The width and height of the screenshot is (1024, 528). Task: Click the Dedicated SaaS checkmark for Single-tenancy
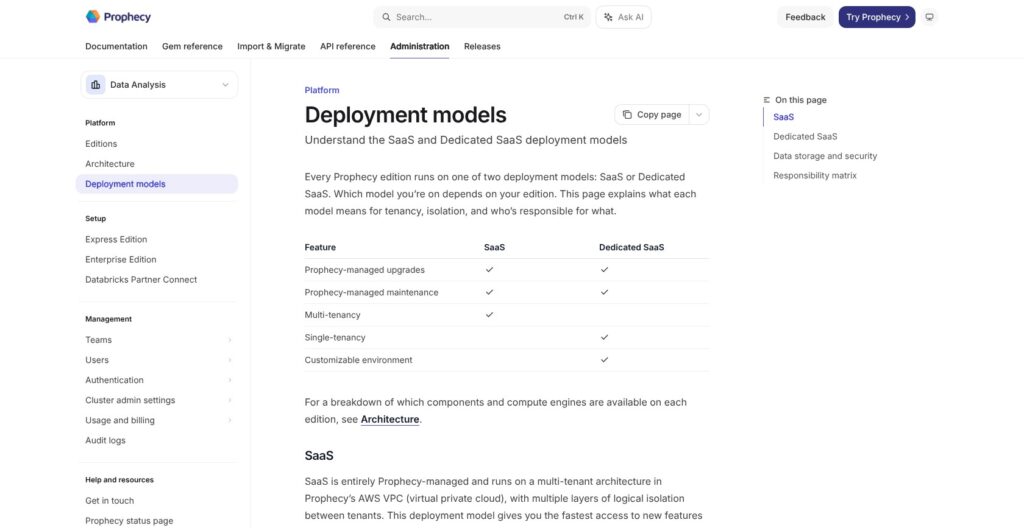604,337
